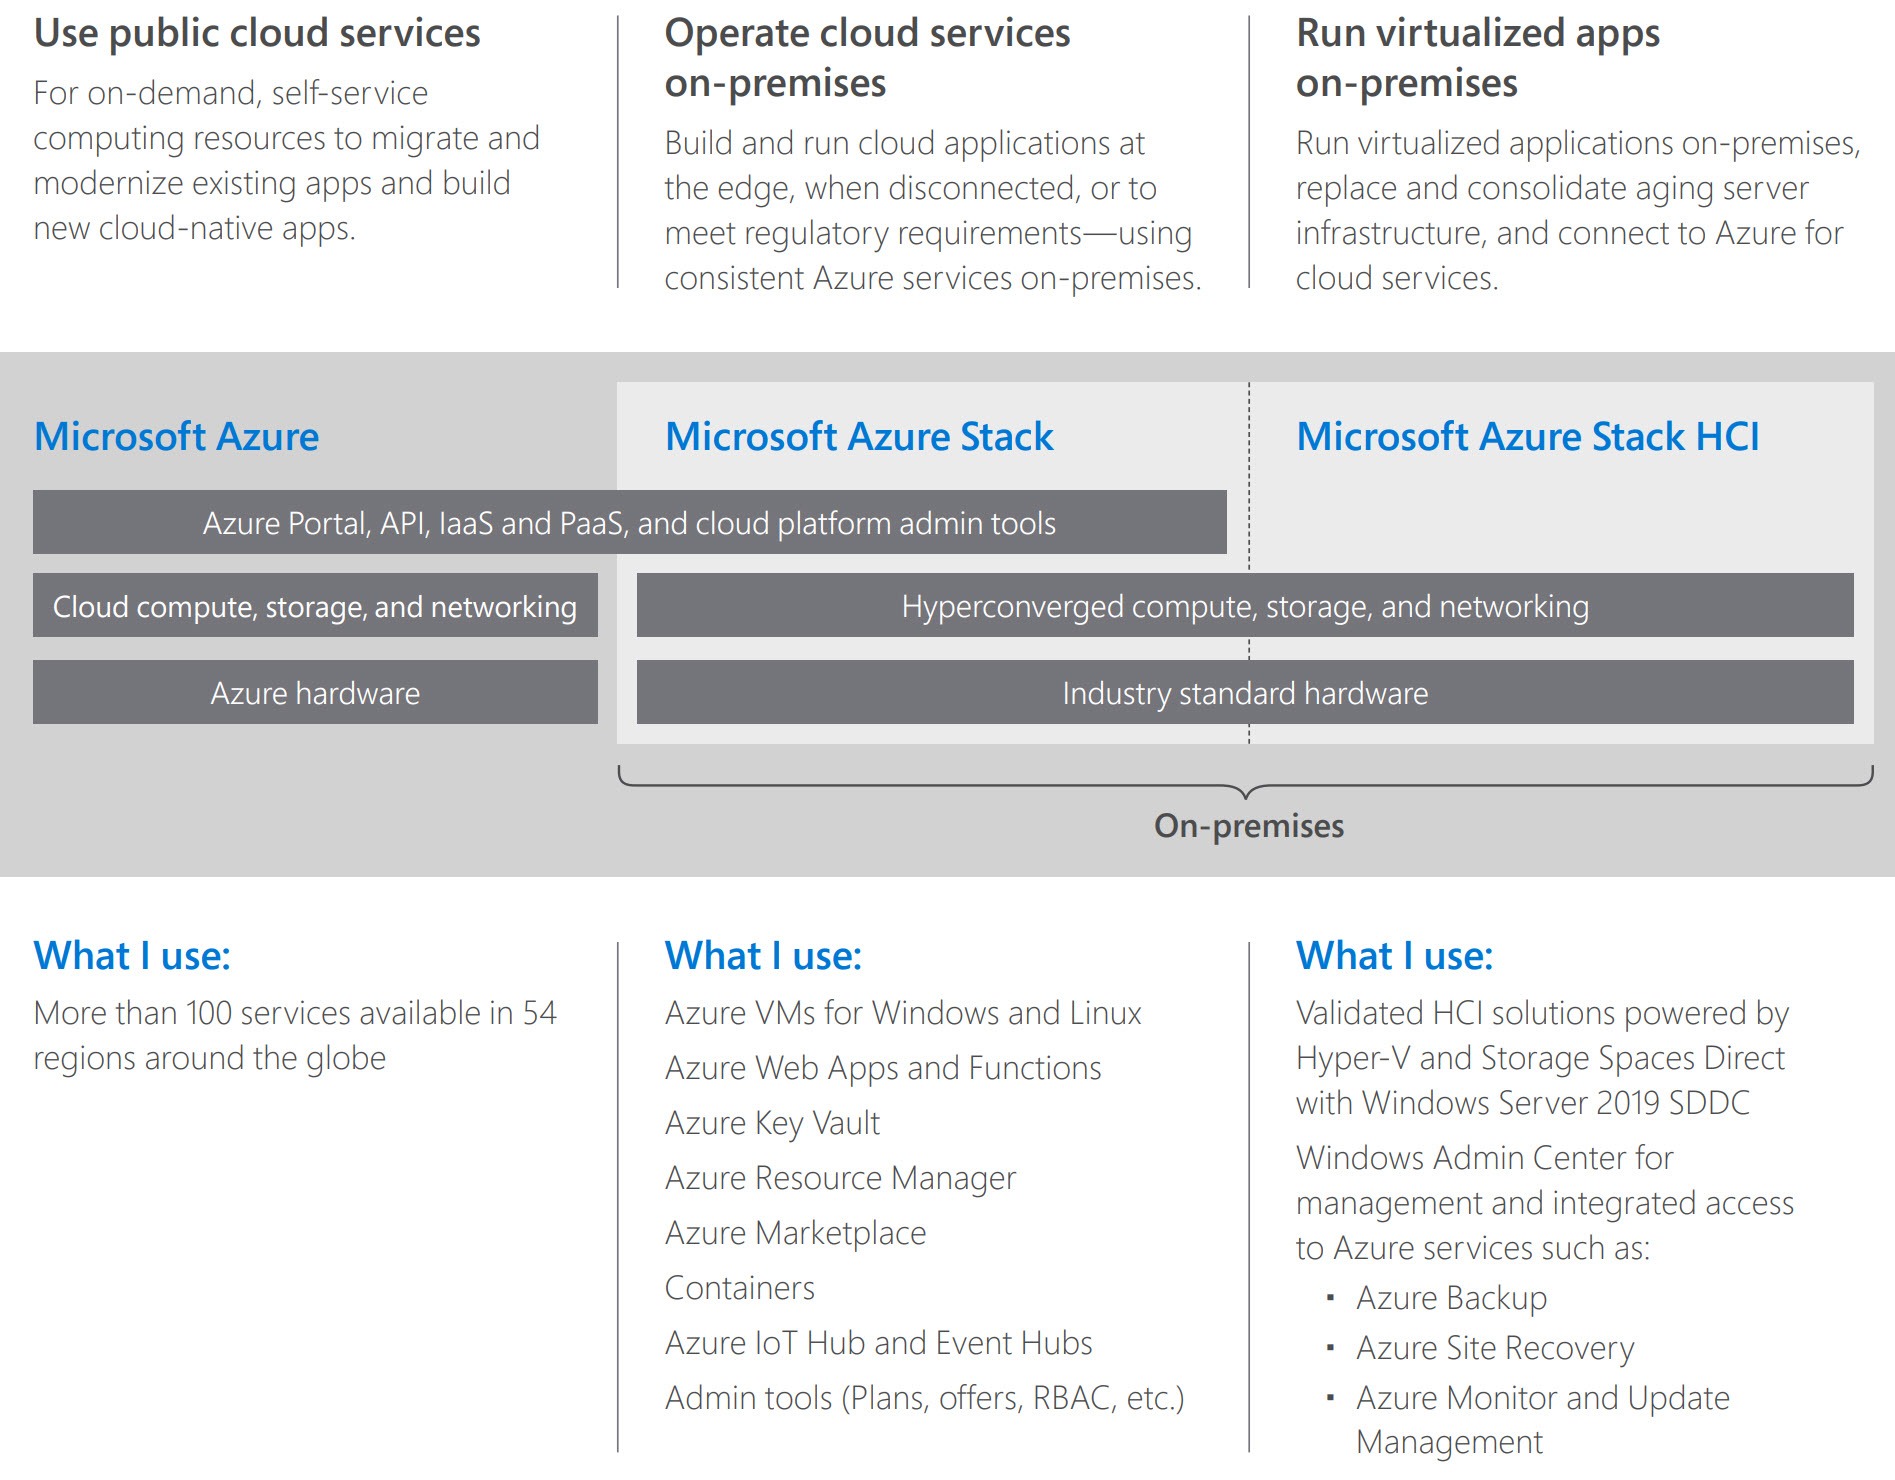Click the 'On-premises' label under the brace

(1249, 826)
